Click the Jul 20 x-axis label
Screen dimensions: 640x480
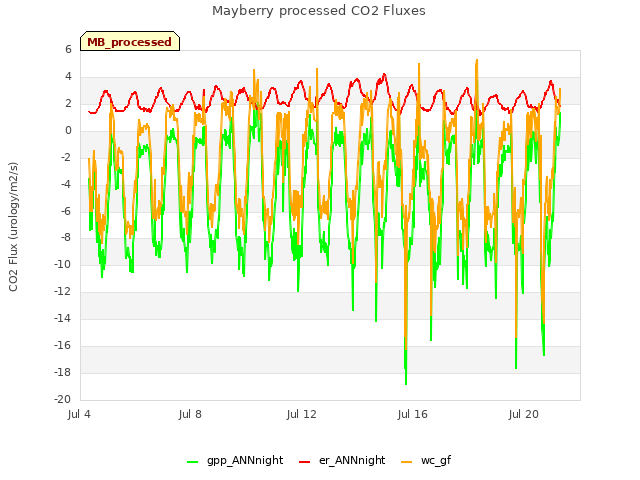click(523, 414)
